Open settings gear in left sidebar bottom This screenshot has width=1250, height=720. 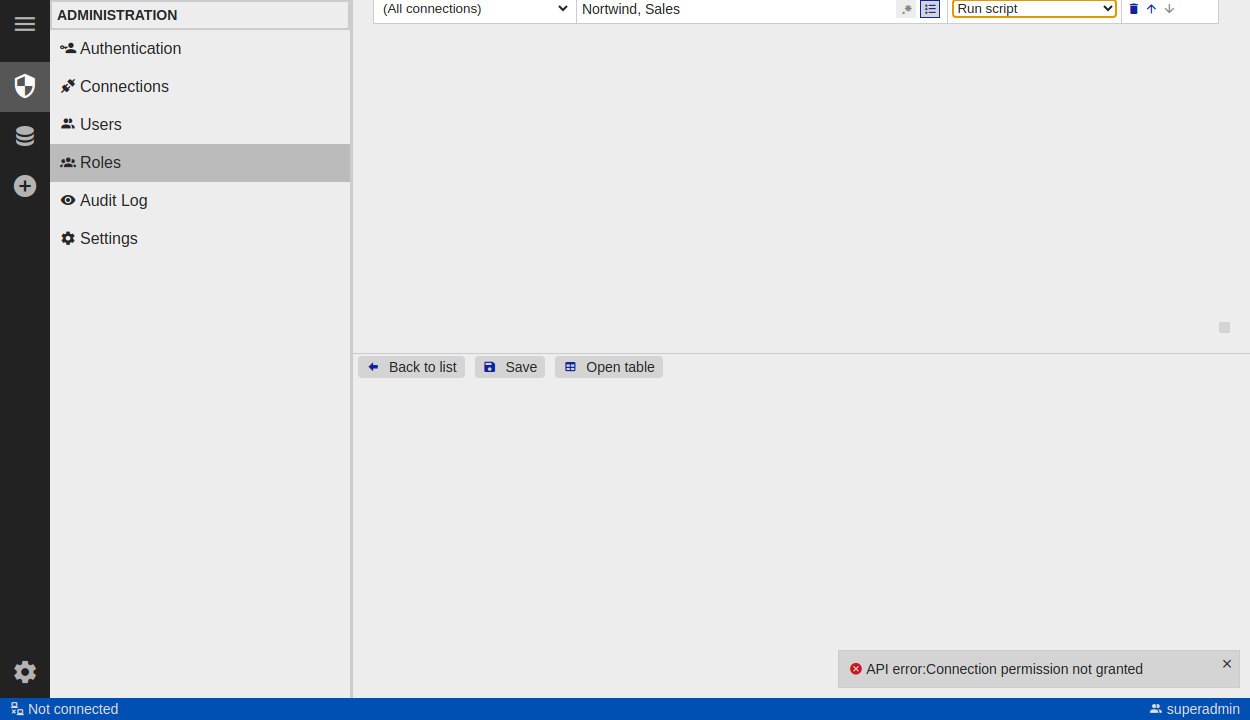pos(25,672)
